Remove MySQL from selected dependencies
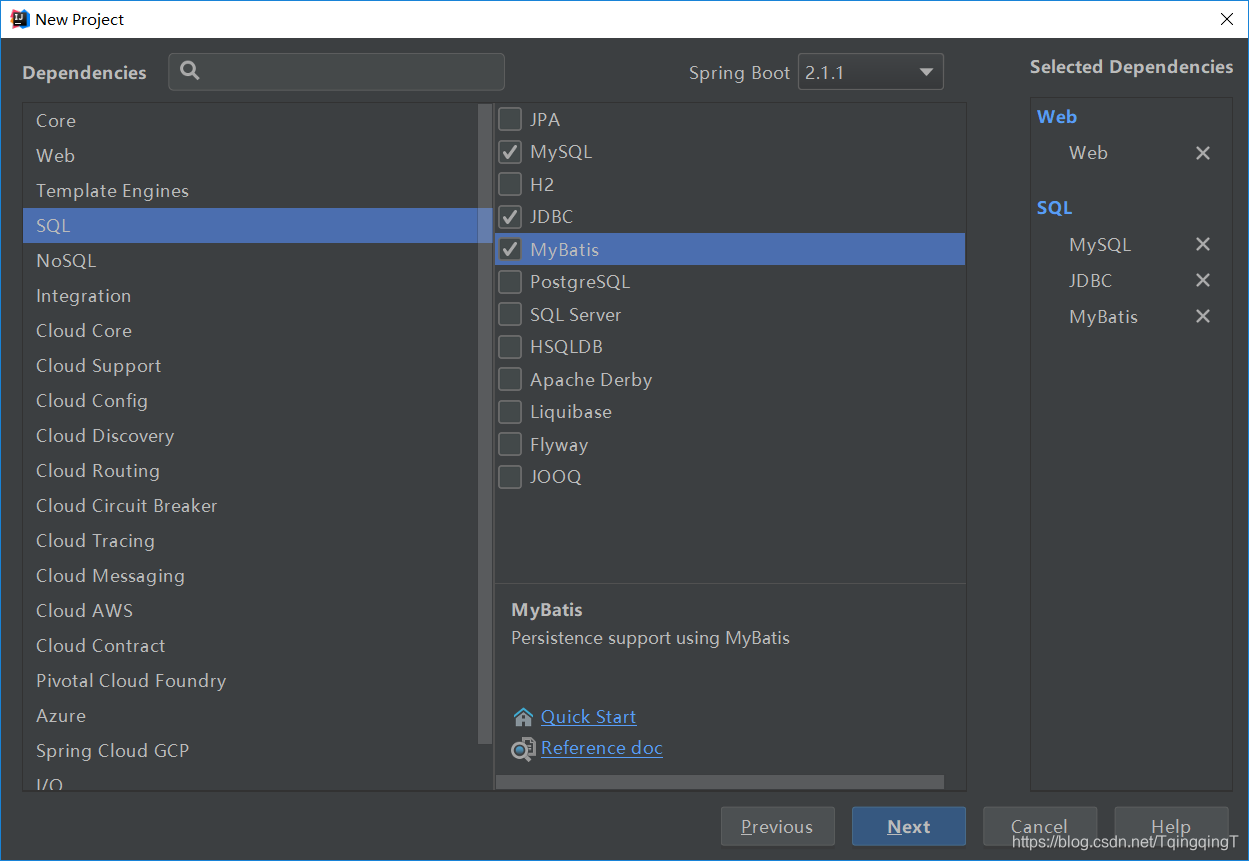The image size is (1249, 861). pyautogui.click(x=1203, y=245)
